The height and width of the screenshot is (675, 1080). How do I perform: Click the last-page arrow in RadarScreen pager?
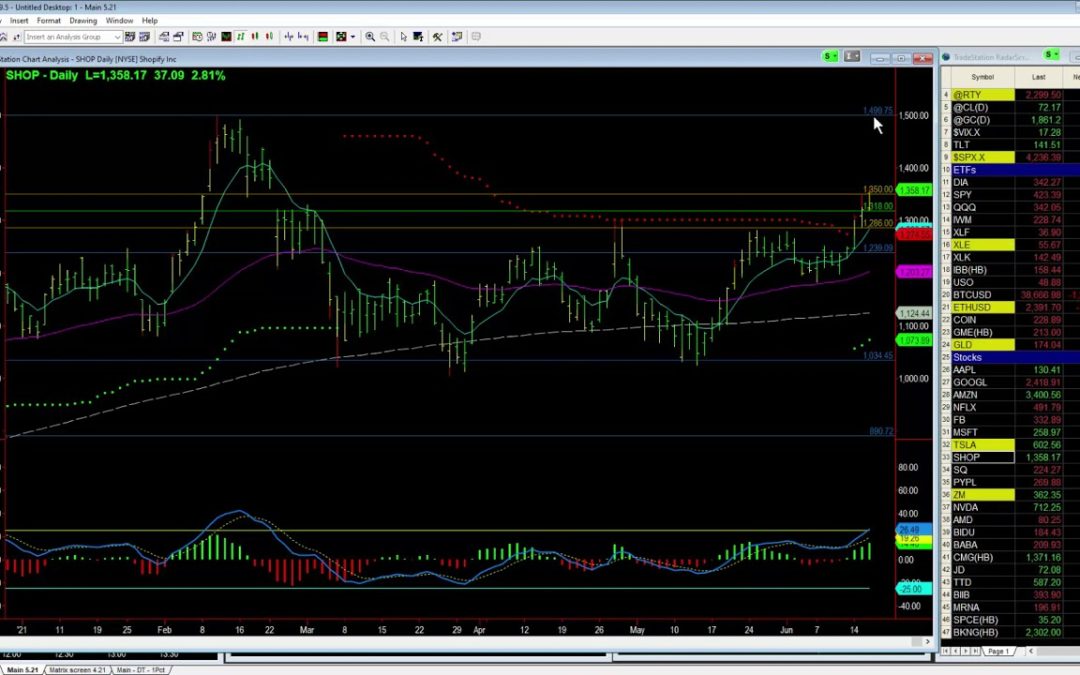click(975, 651)
